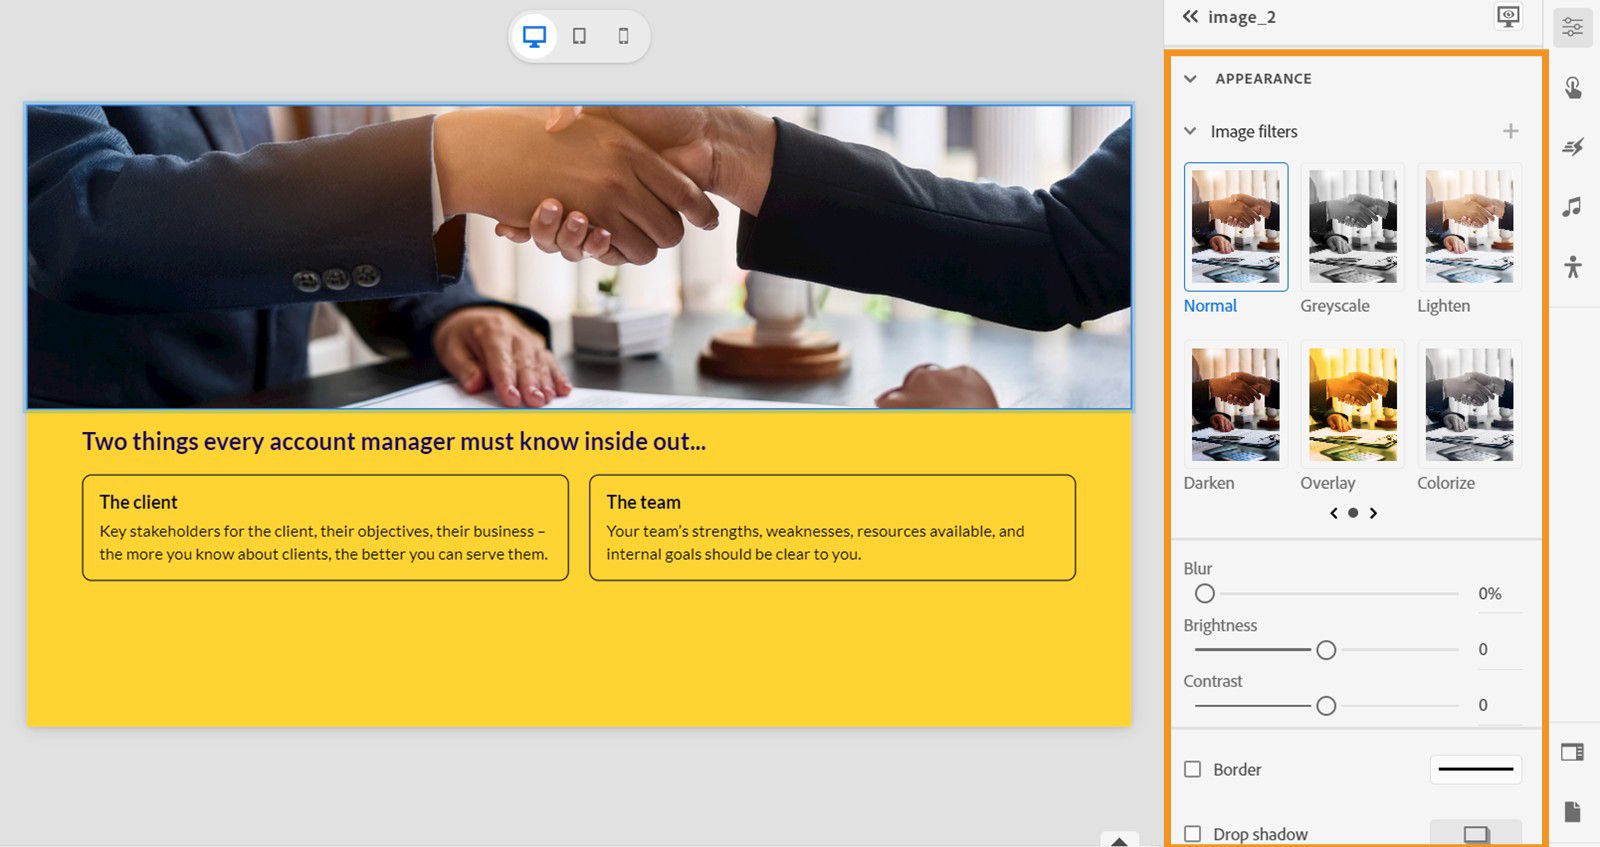1600x847 pixels.
Task: Open the visual properties sliders panel
Action: (1573, 28)
